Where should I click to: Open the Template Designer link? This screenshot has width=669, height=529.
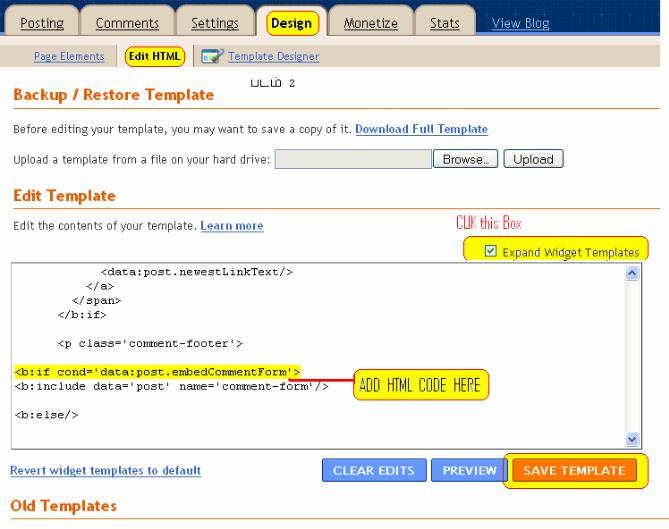pyautogui.click(x=273, y=56)
